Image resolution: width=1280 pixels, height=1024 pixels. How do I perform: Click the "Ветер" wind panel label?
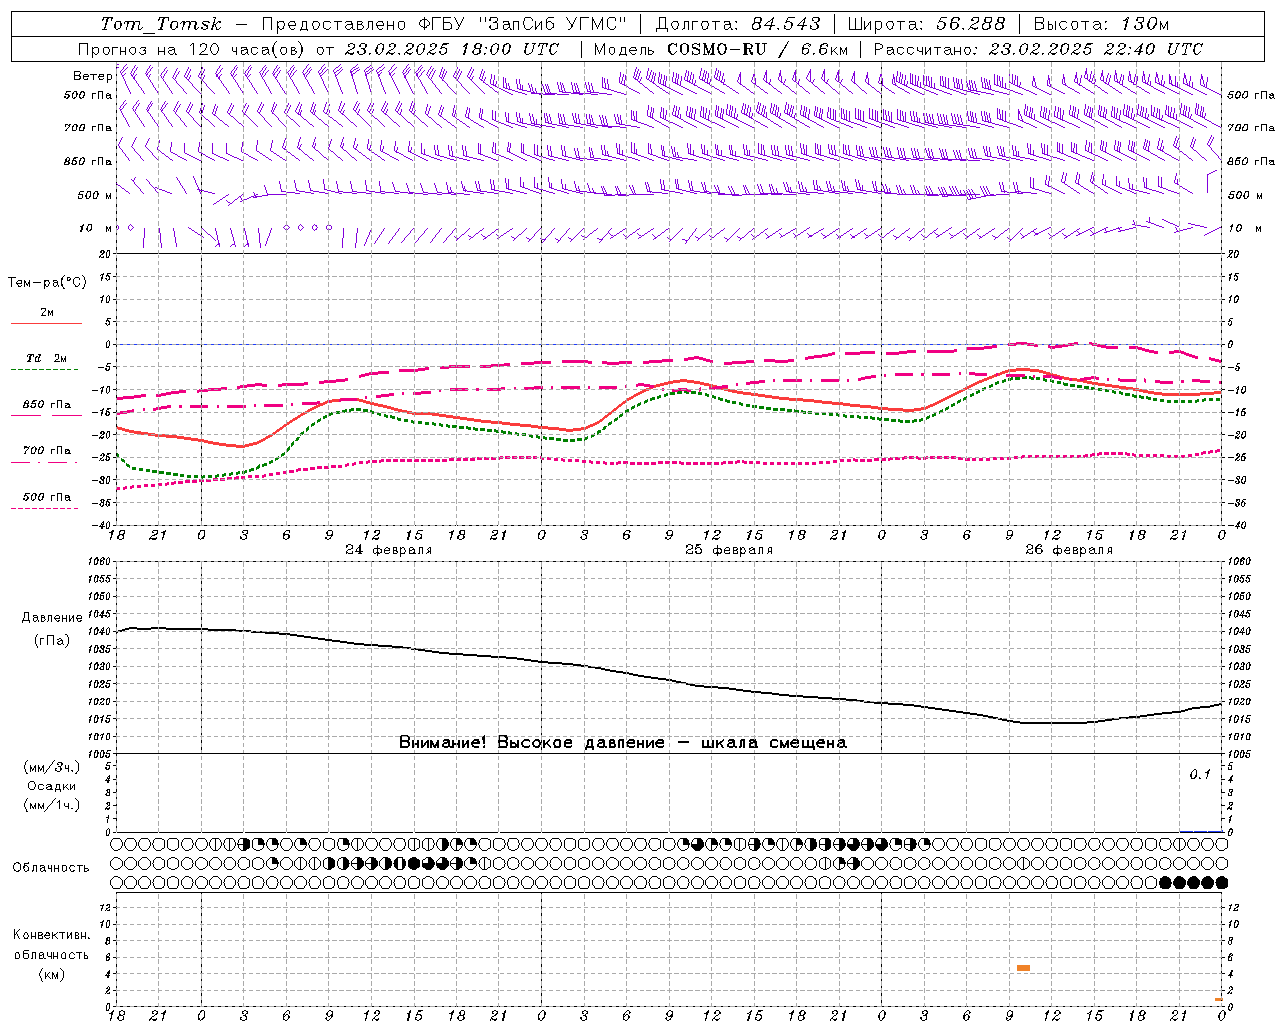point(92,76)
